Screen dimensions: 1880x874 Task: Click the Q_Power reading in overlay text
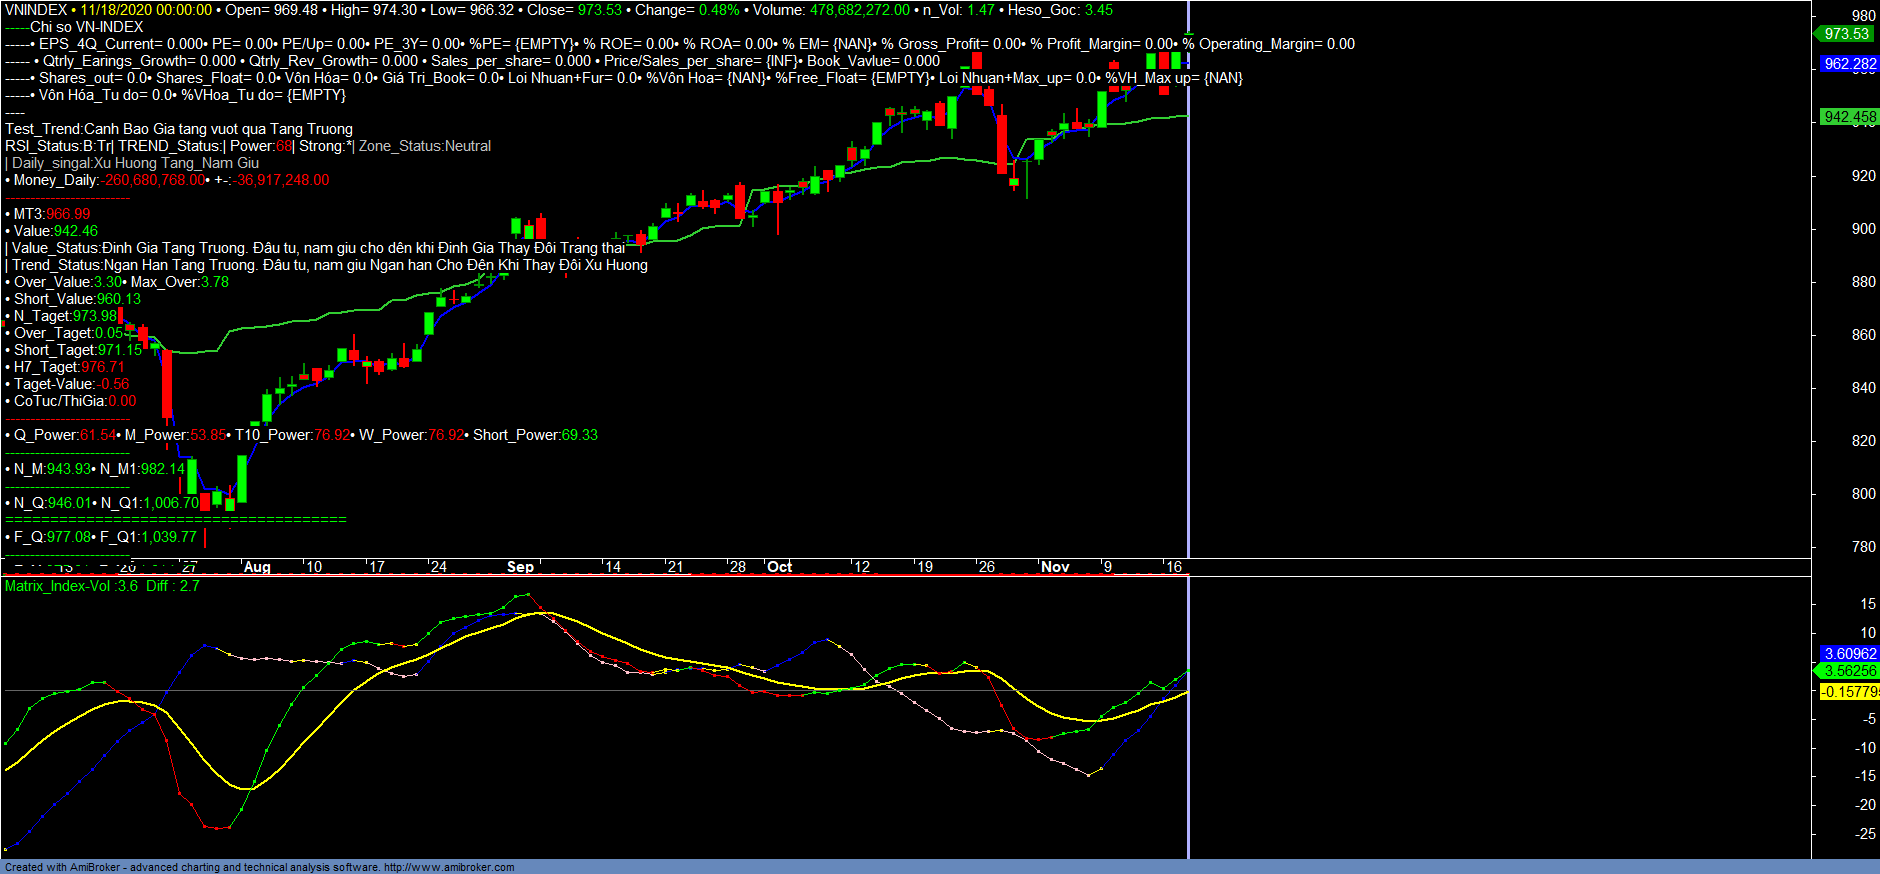(63, 435)
